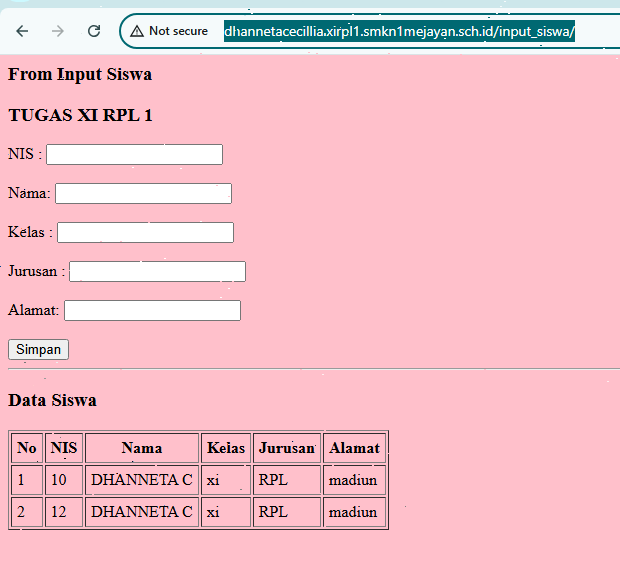The height and width of the screenshot is (588, 620).
Task: Focus the NIS input field
Action: [134, 154]
